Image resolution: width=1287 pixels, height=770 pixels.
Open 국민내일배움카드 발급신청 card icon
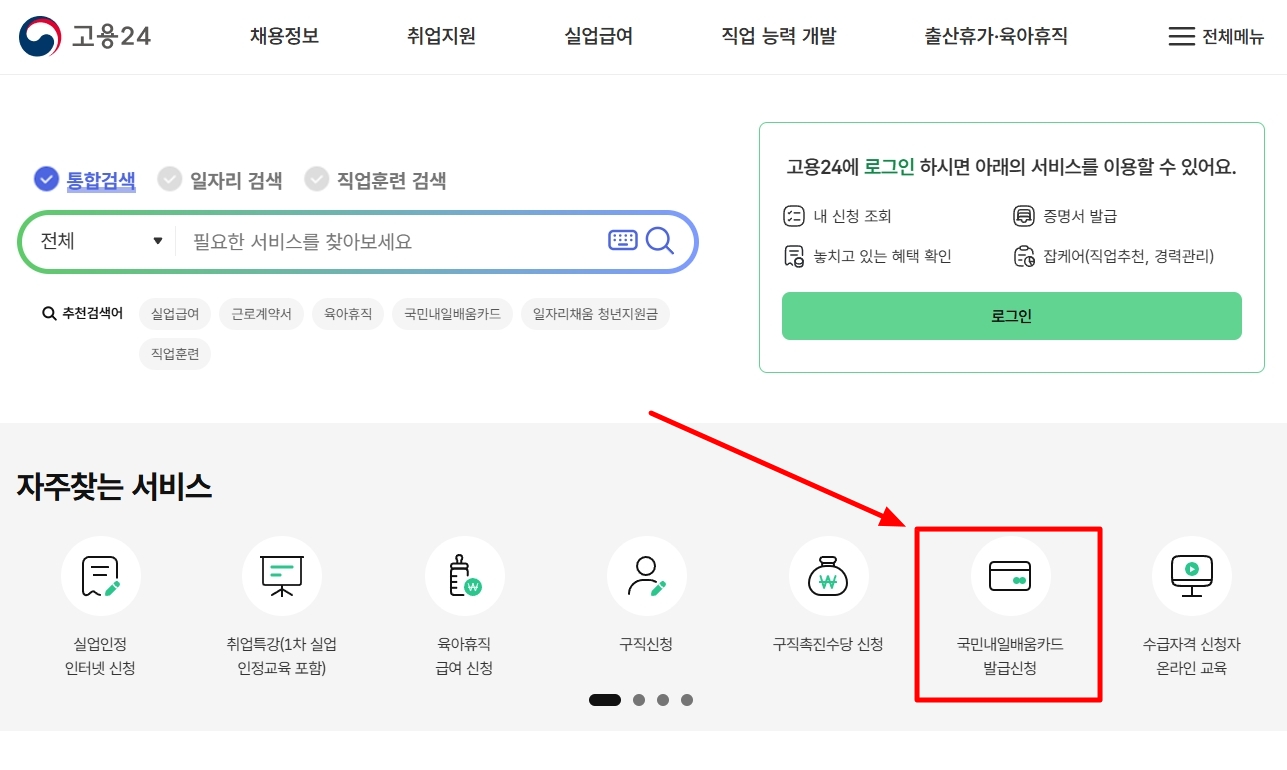point(1009,576)
